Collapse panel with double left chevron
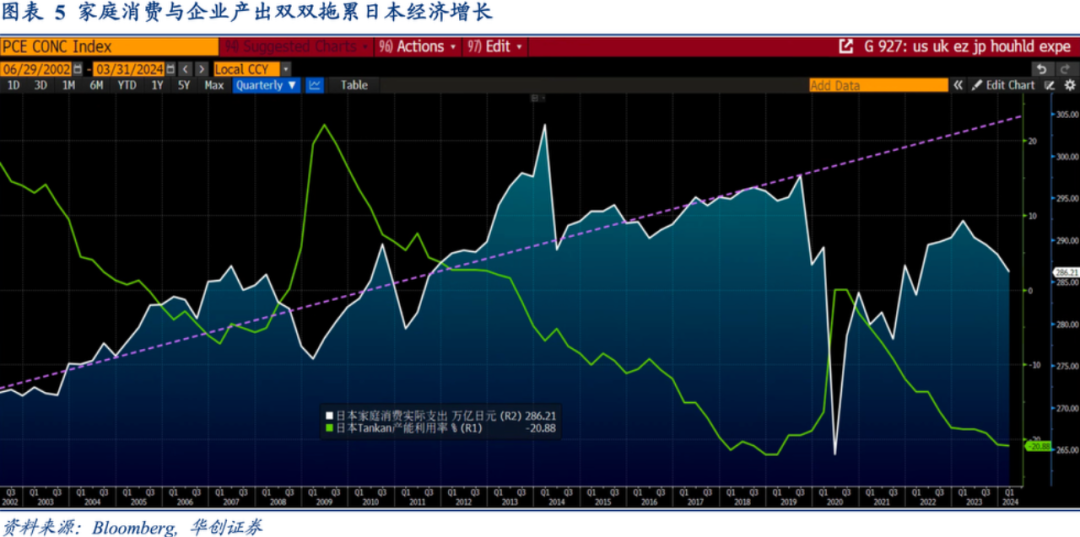The image size is (1080, 537). (x=957, y=85)
